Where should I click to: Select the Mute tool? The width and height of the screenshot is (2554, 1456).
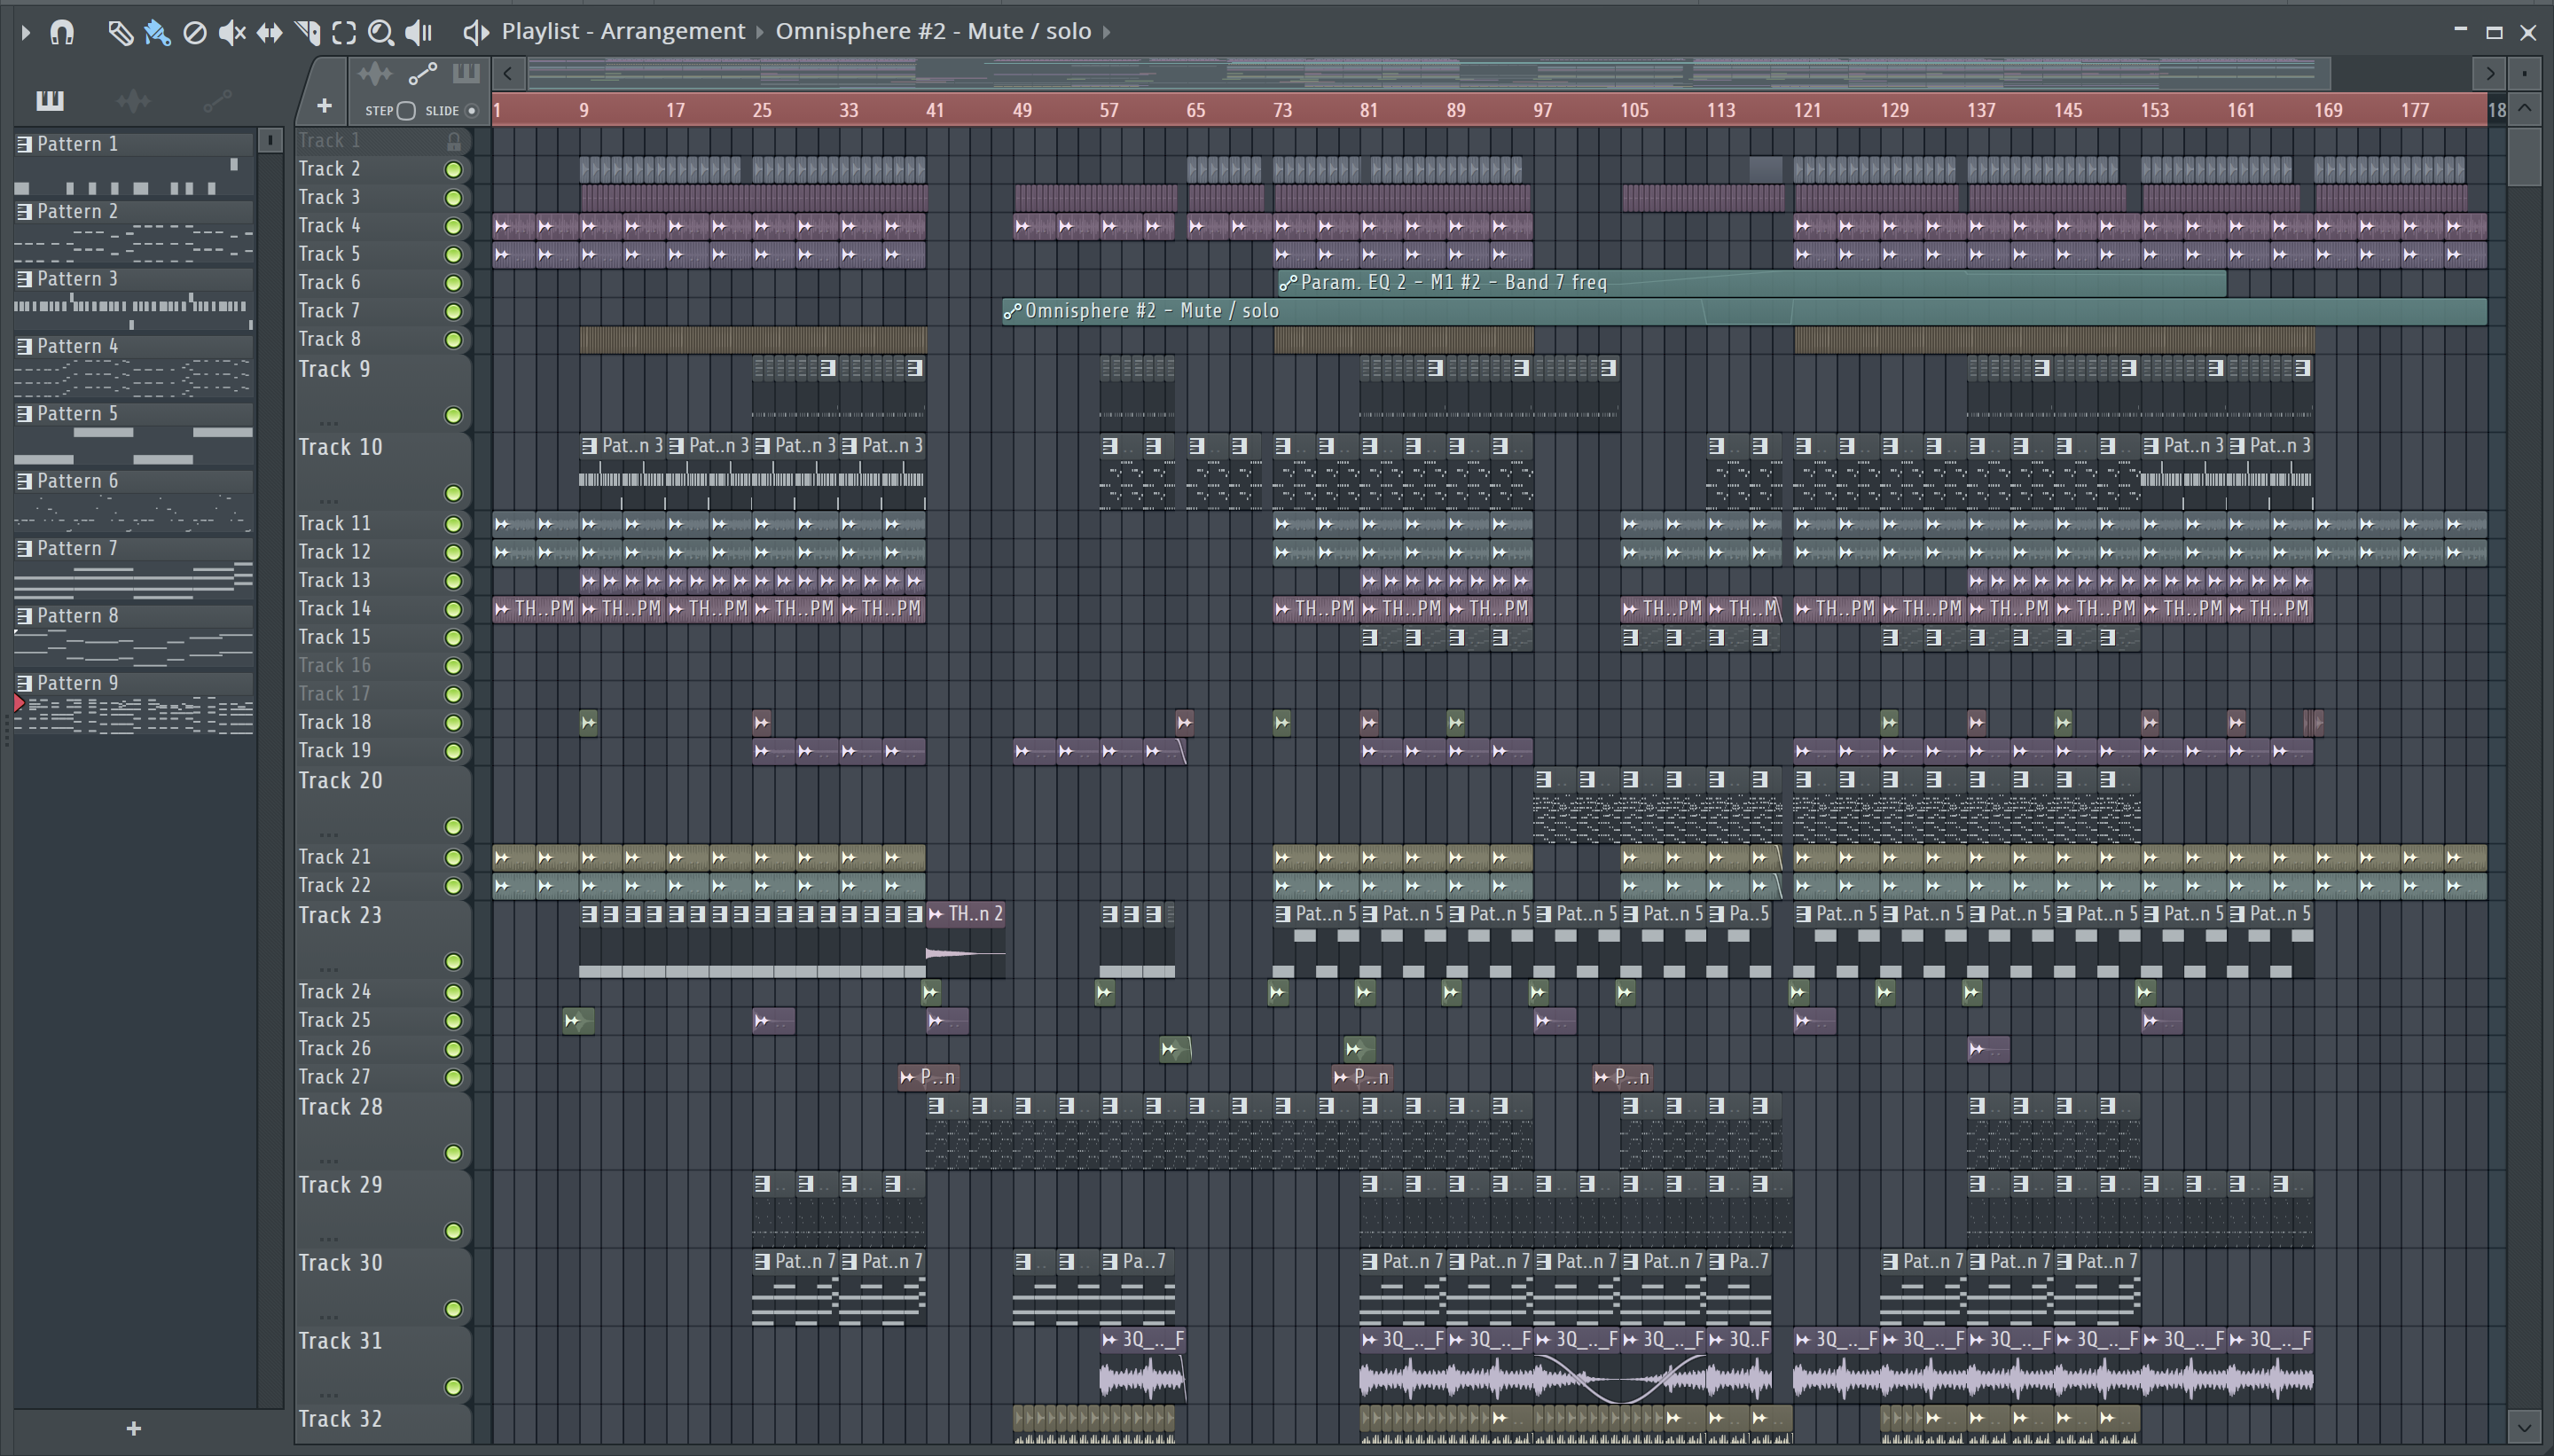point(232,32)
